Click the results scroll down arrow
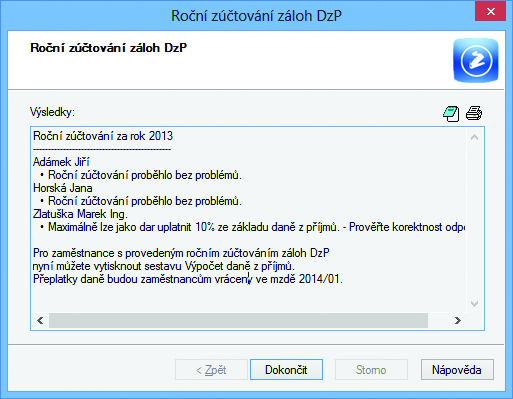 pos(474,304)
